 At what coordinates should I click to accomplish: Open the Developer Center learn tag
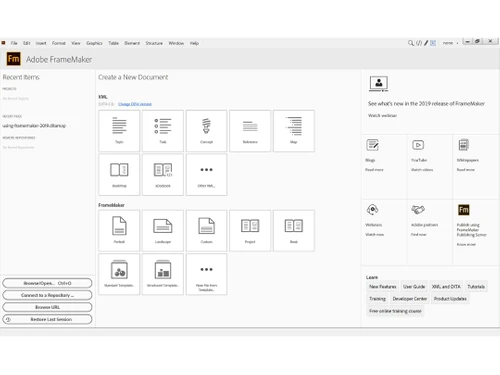410,299
